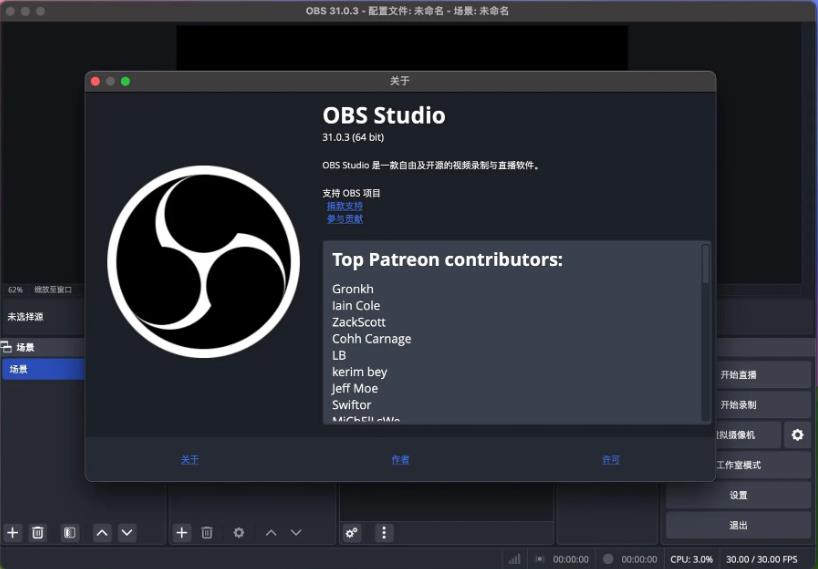The image size is (818, 569).
Task: Open 设置 settings button
Action: tap(738, 495)
